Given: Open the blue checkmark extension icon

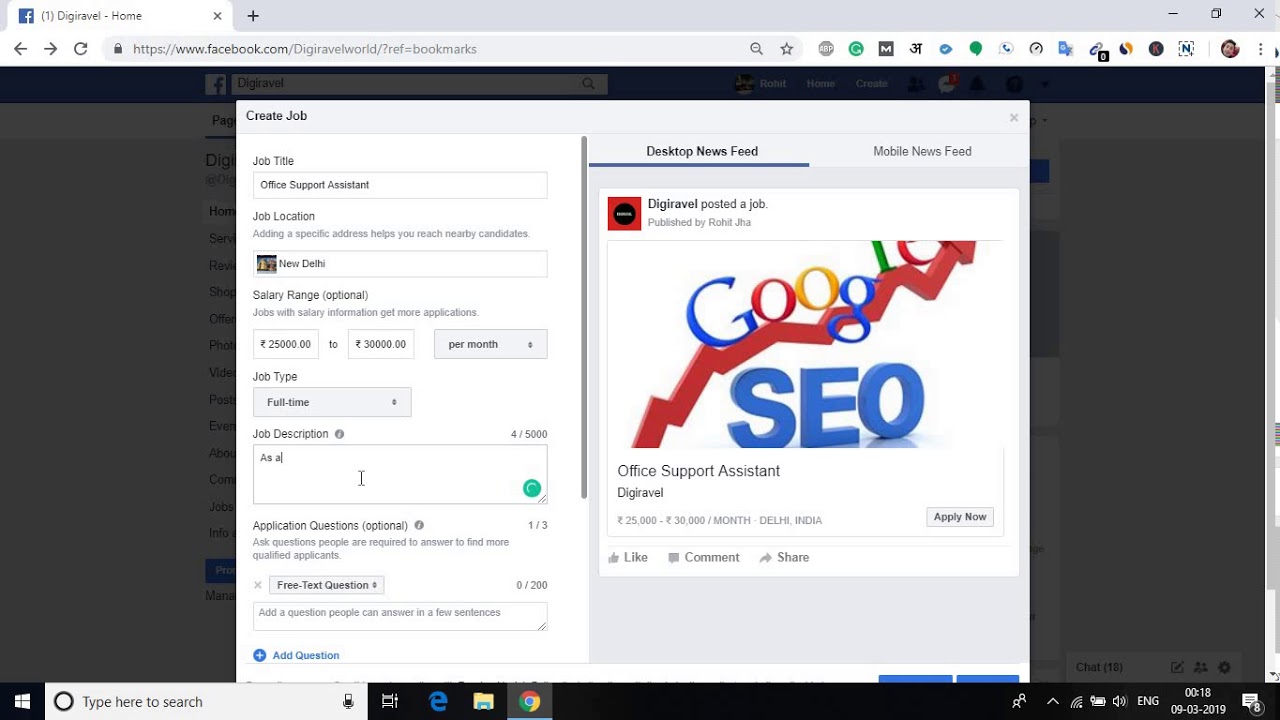Looking at the screenshot, I should 946,48.
